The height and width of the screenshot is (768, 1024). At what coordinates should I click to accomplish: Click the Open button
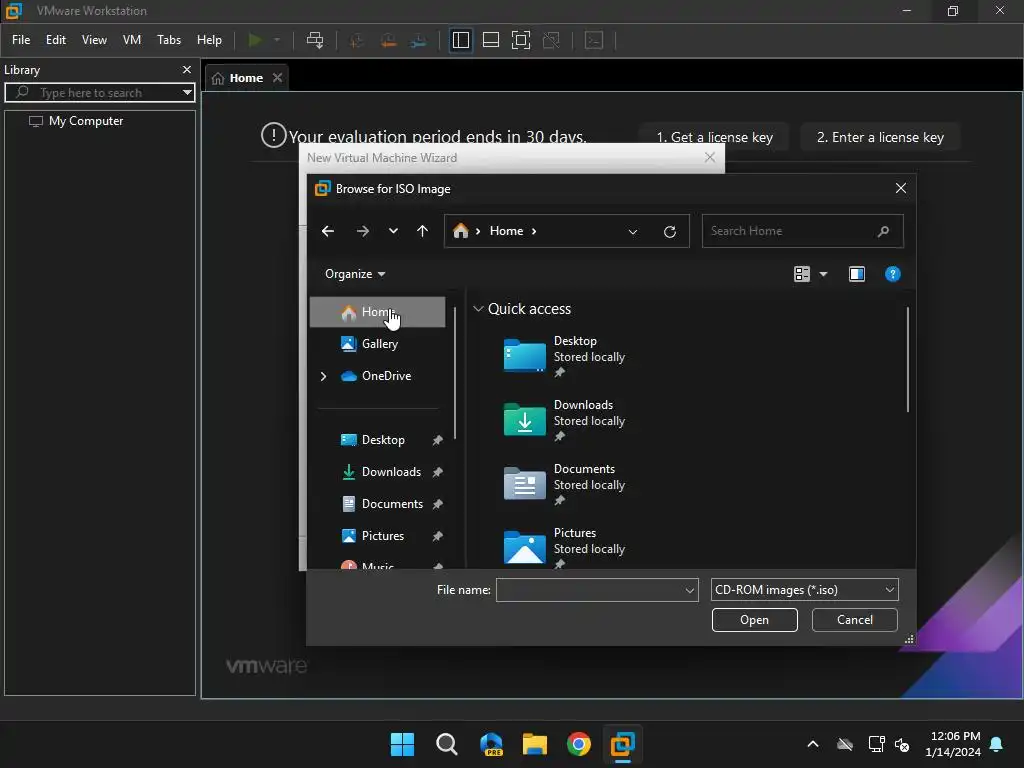[x=754, y=620]
